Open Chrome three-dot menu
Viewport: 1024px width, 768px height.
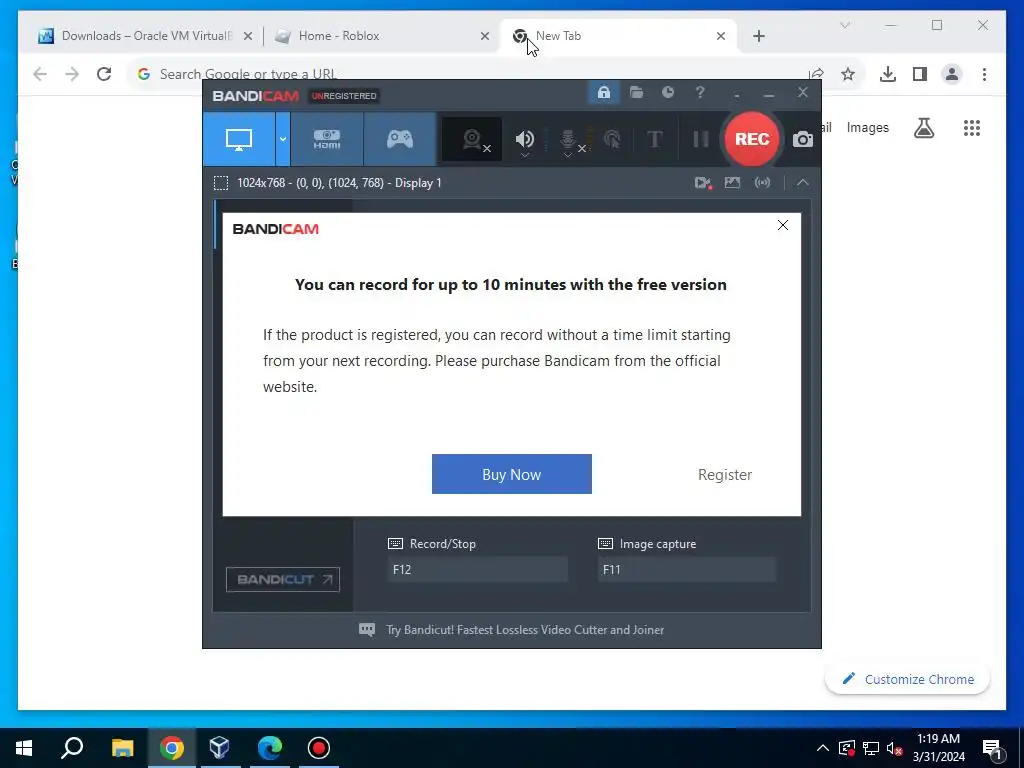(x=984, y=74)
